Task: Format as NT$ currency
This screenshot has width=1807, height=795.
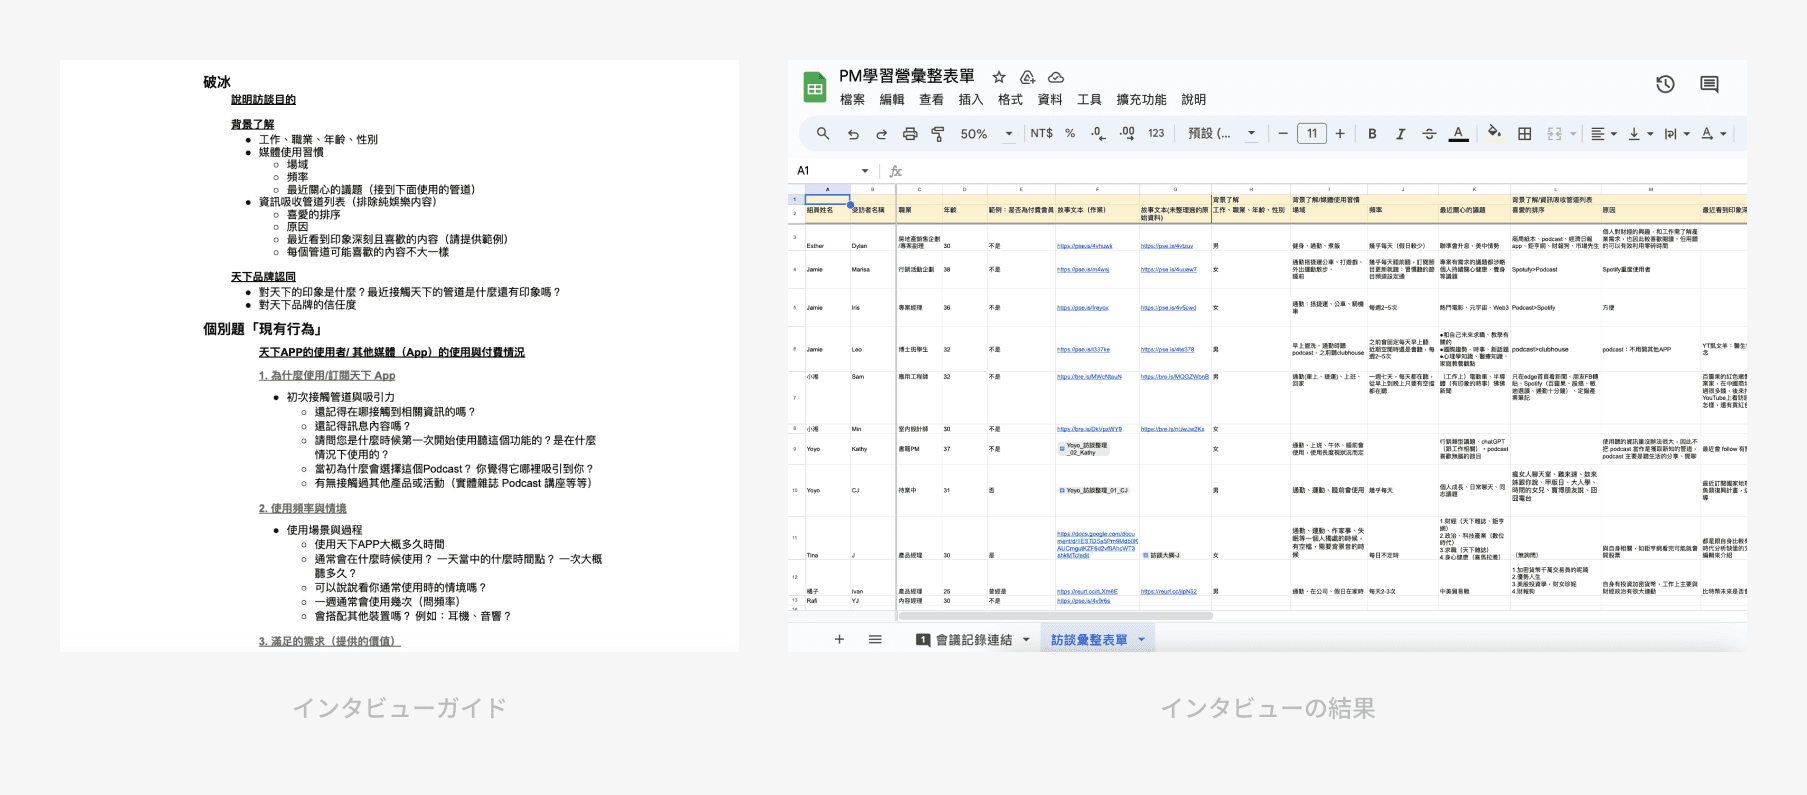Action: [1042, 133]
